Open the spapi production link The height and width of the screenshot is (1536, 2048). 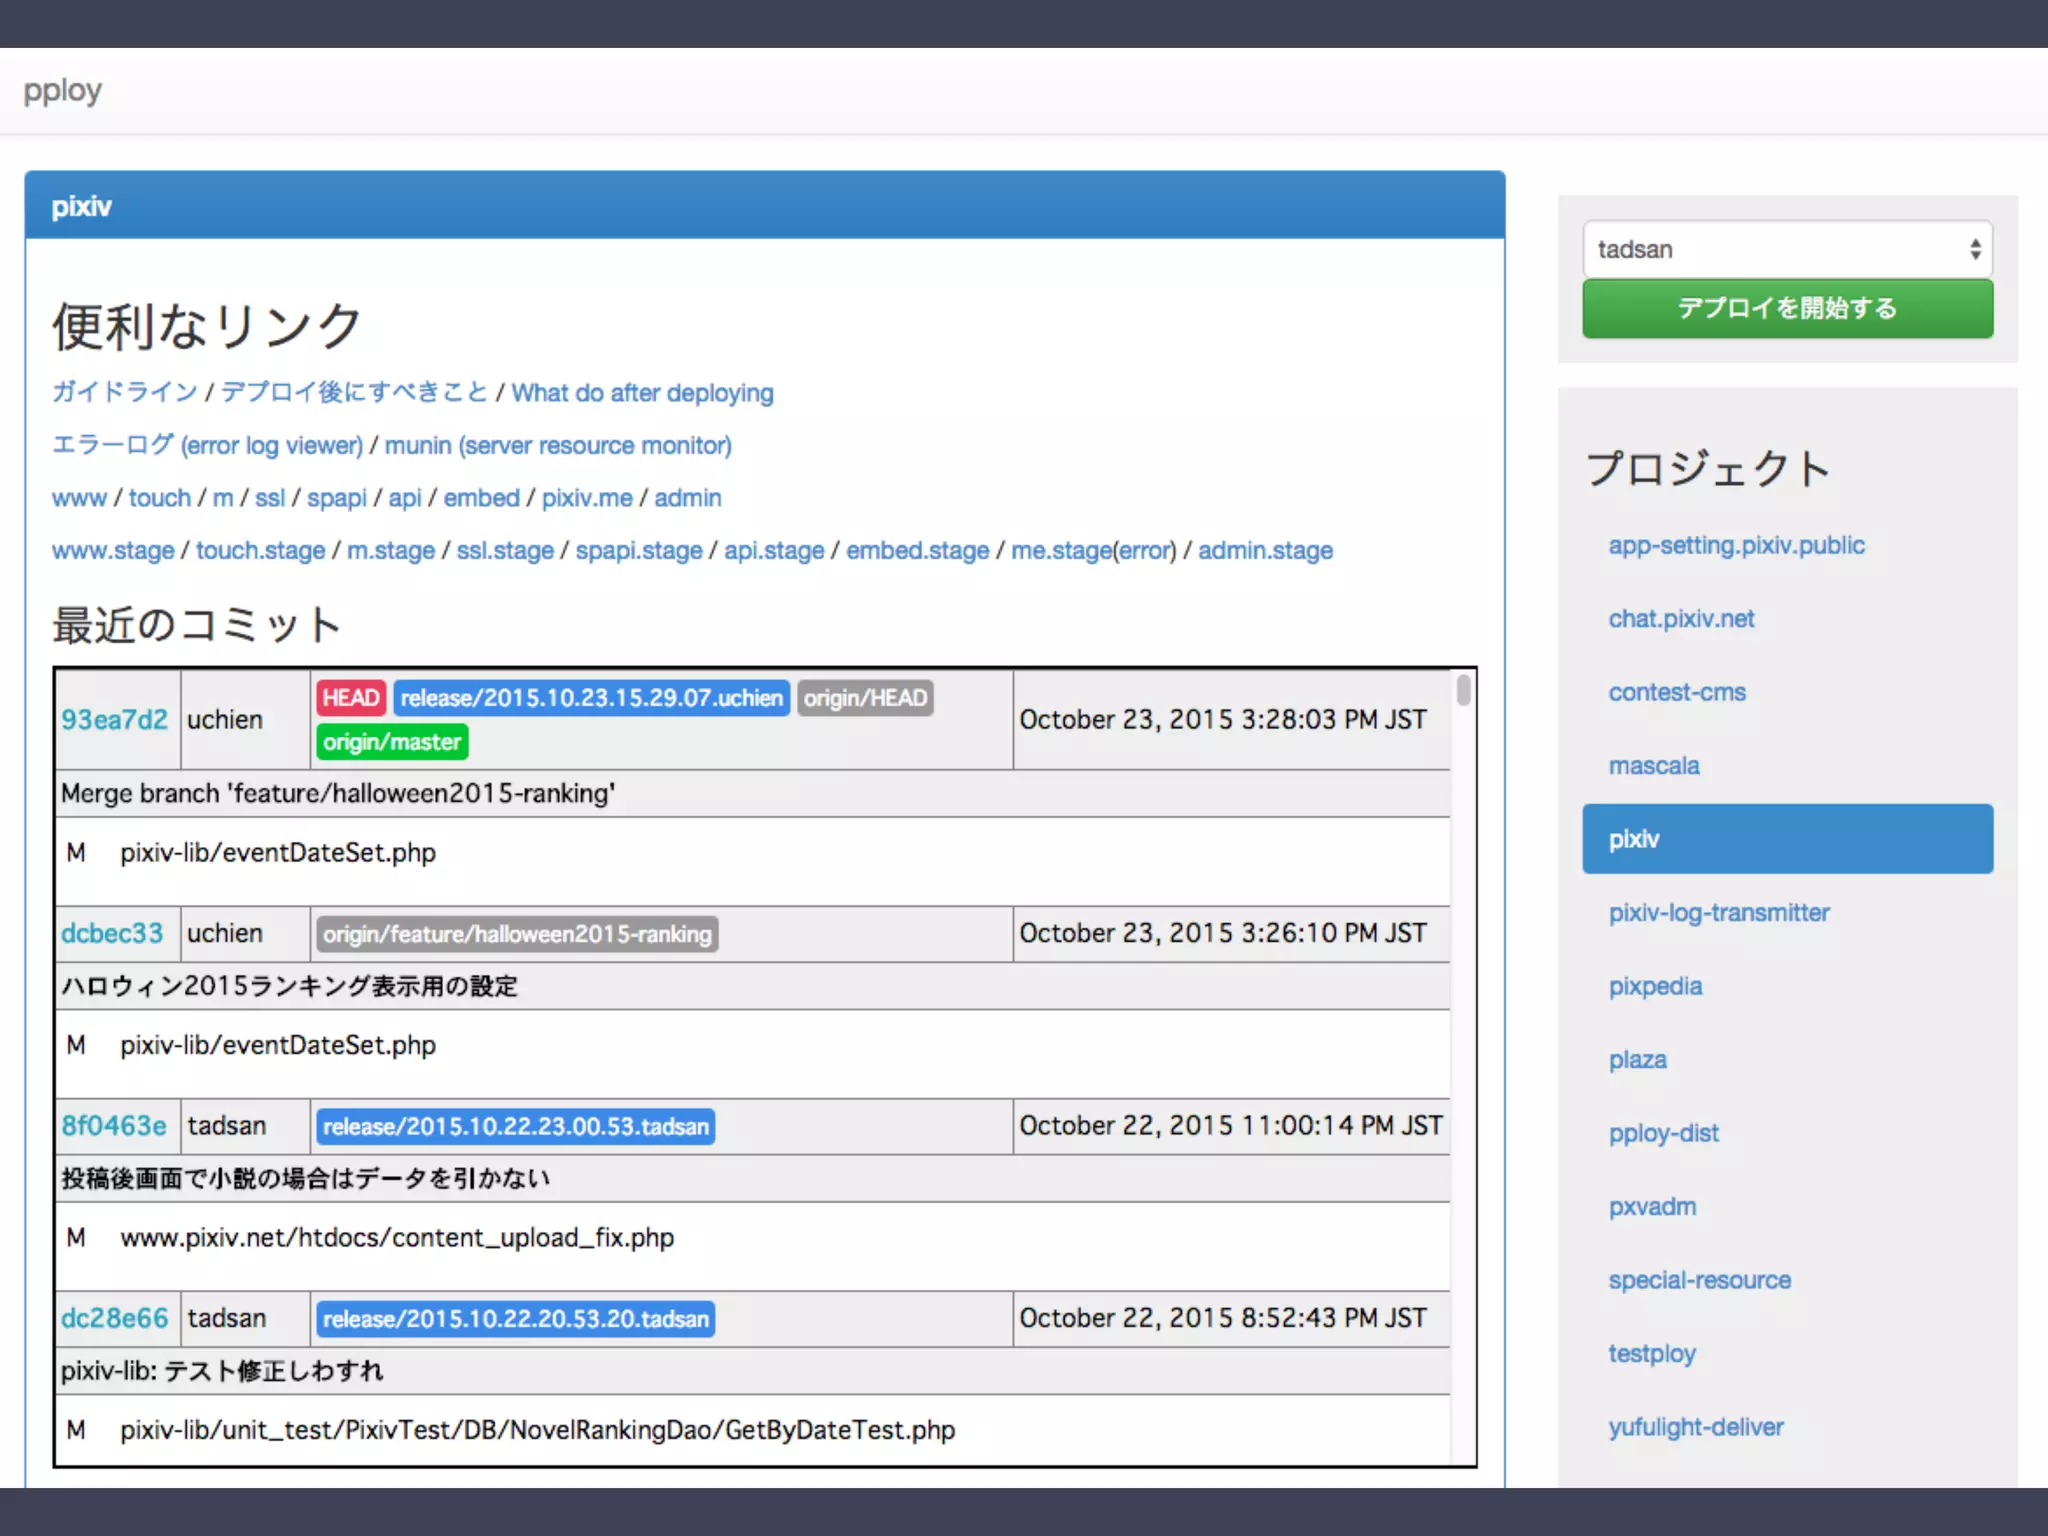336,498
